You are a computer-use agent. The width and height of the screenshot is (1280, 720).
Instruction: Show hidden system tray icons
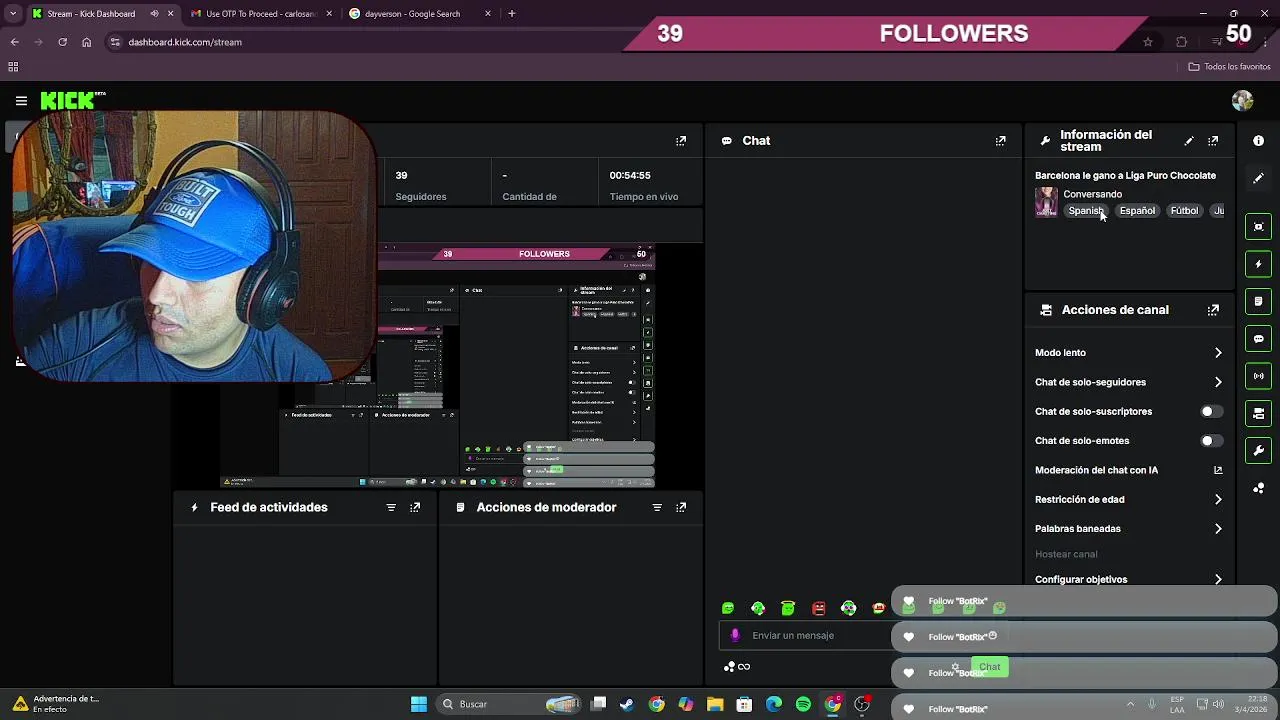pos(1130,704)
